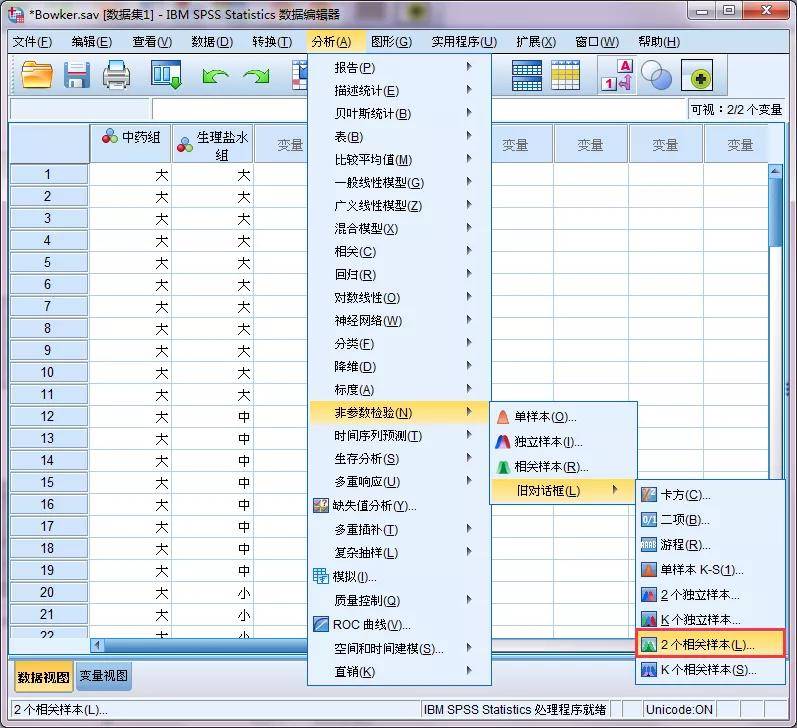Select the 中药组 column header
Image resolution: width=797 pixels, height=728 pixels.
pos(131,143)
